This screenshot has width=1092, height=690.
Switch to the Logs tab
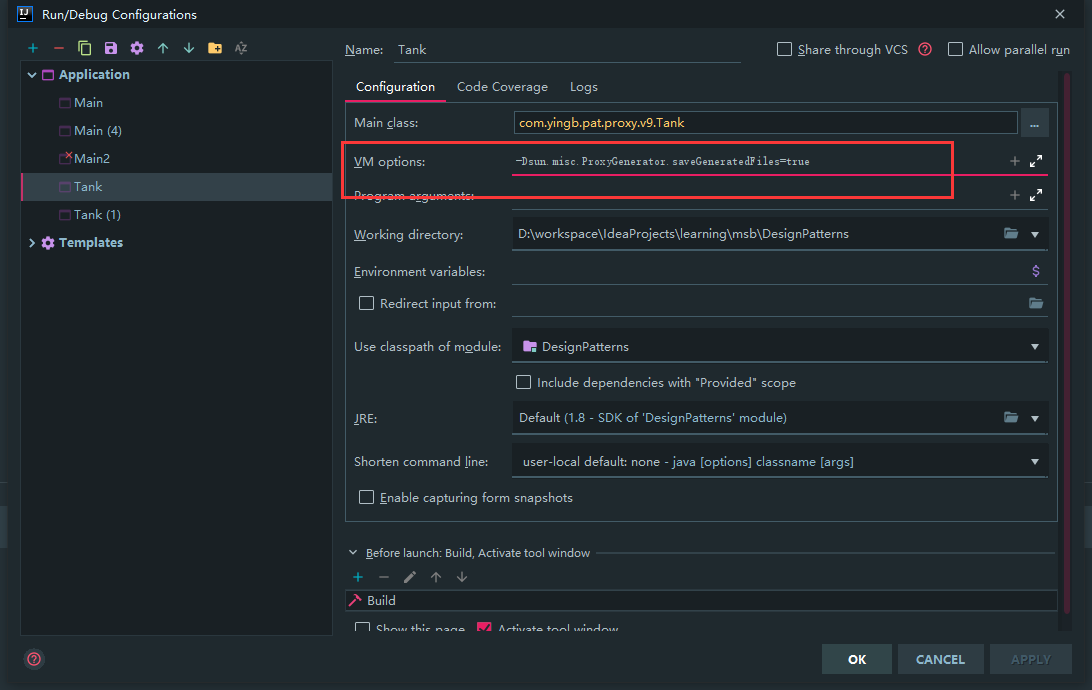(584, 87)
